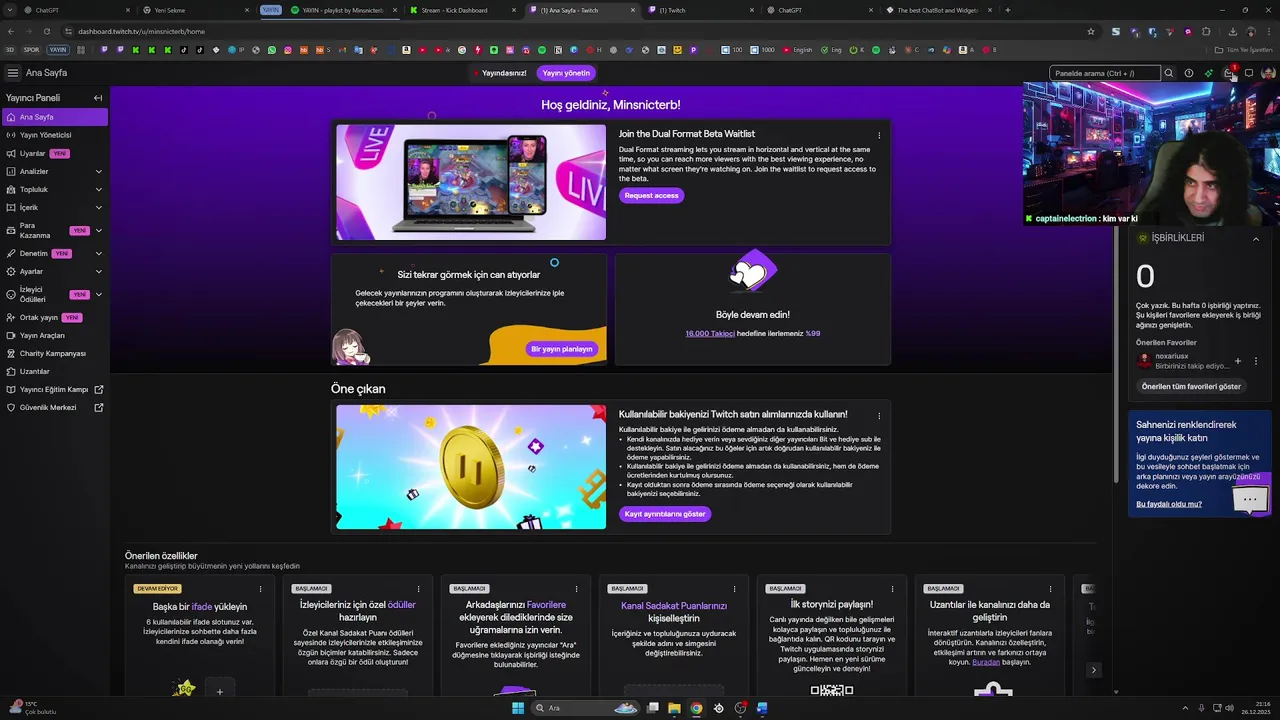Open options on Kanal Sadakat Puanlarınızı card
The width and height of the screenshot is (1280, 720).
pos(734,589)
